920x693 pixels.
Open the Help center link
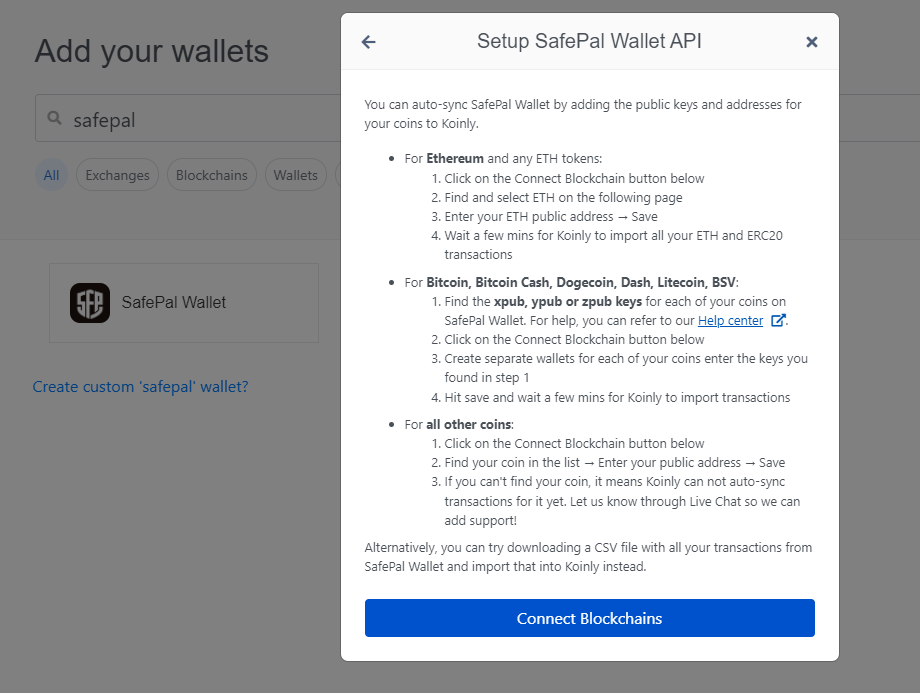tap(730, 320)
